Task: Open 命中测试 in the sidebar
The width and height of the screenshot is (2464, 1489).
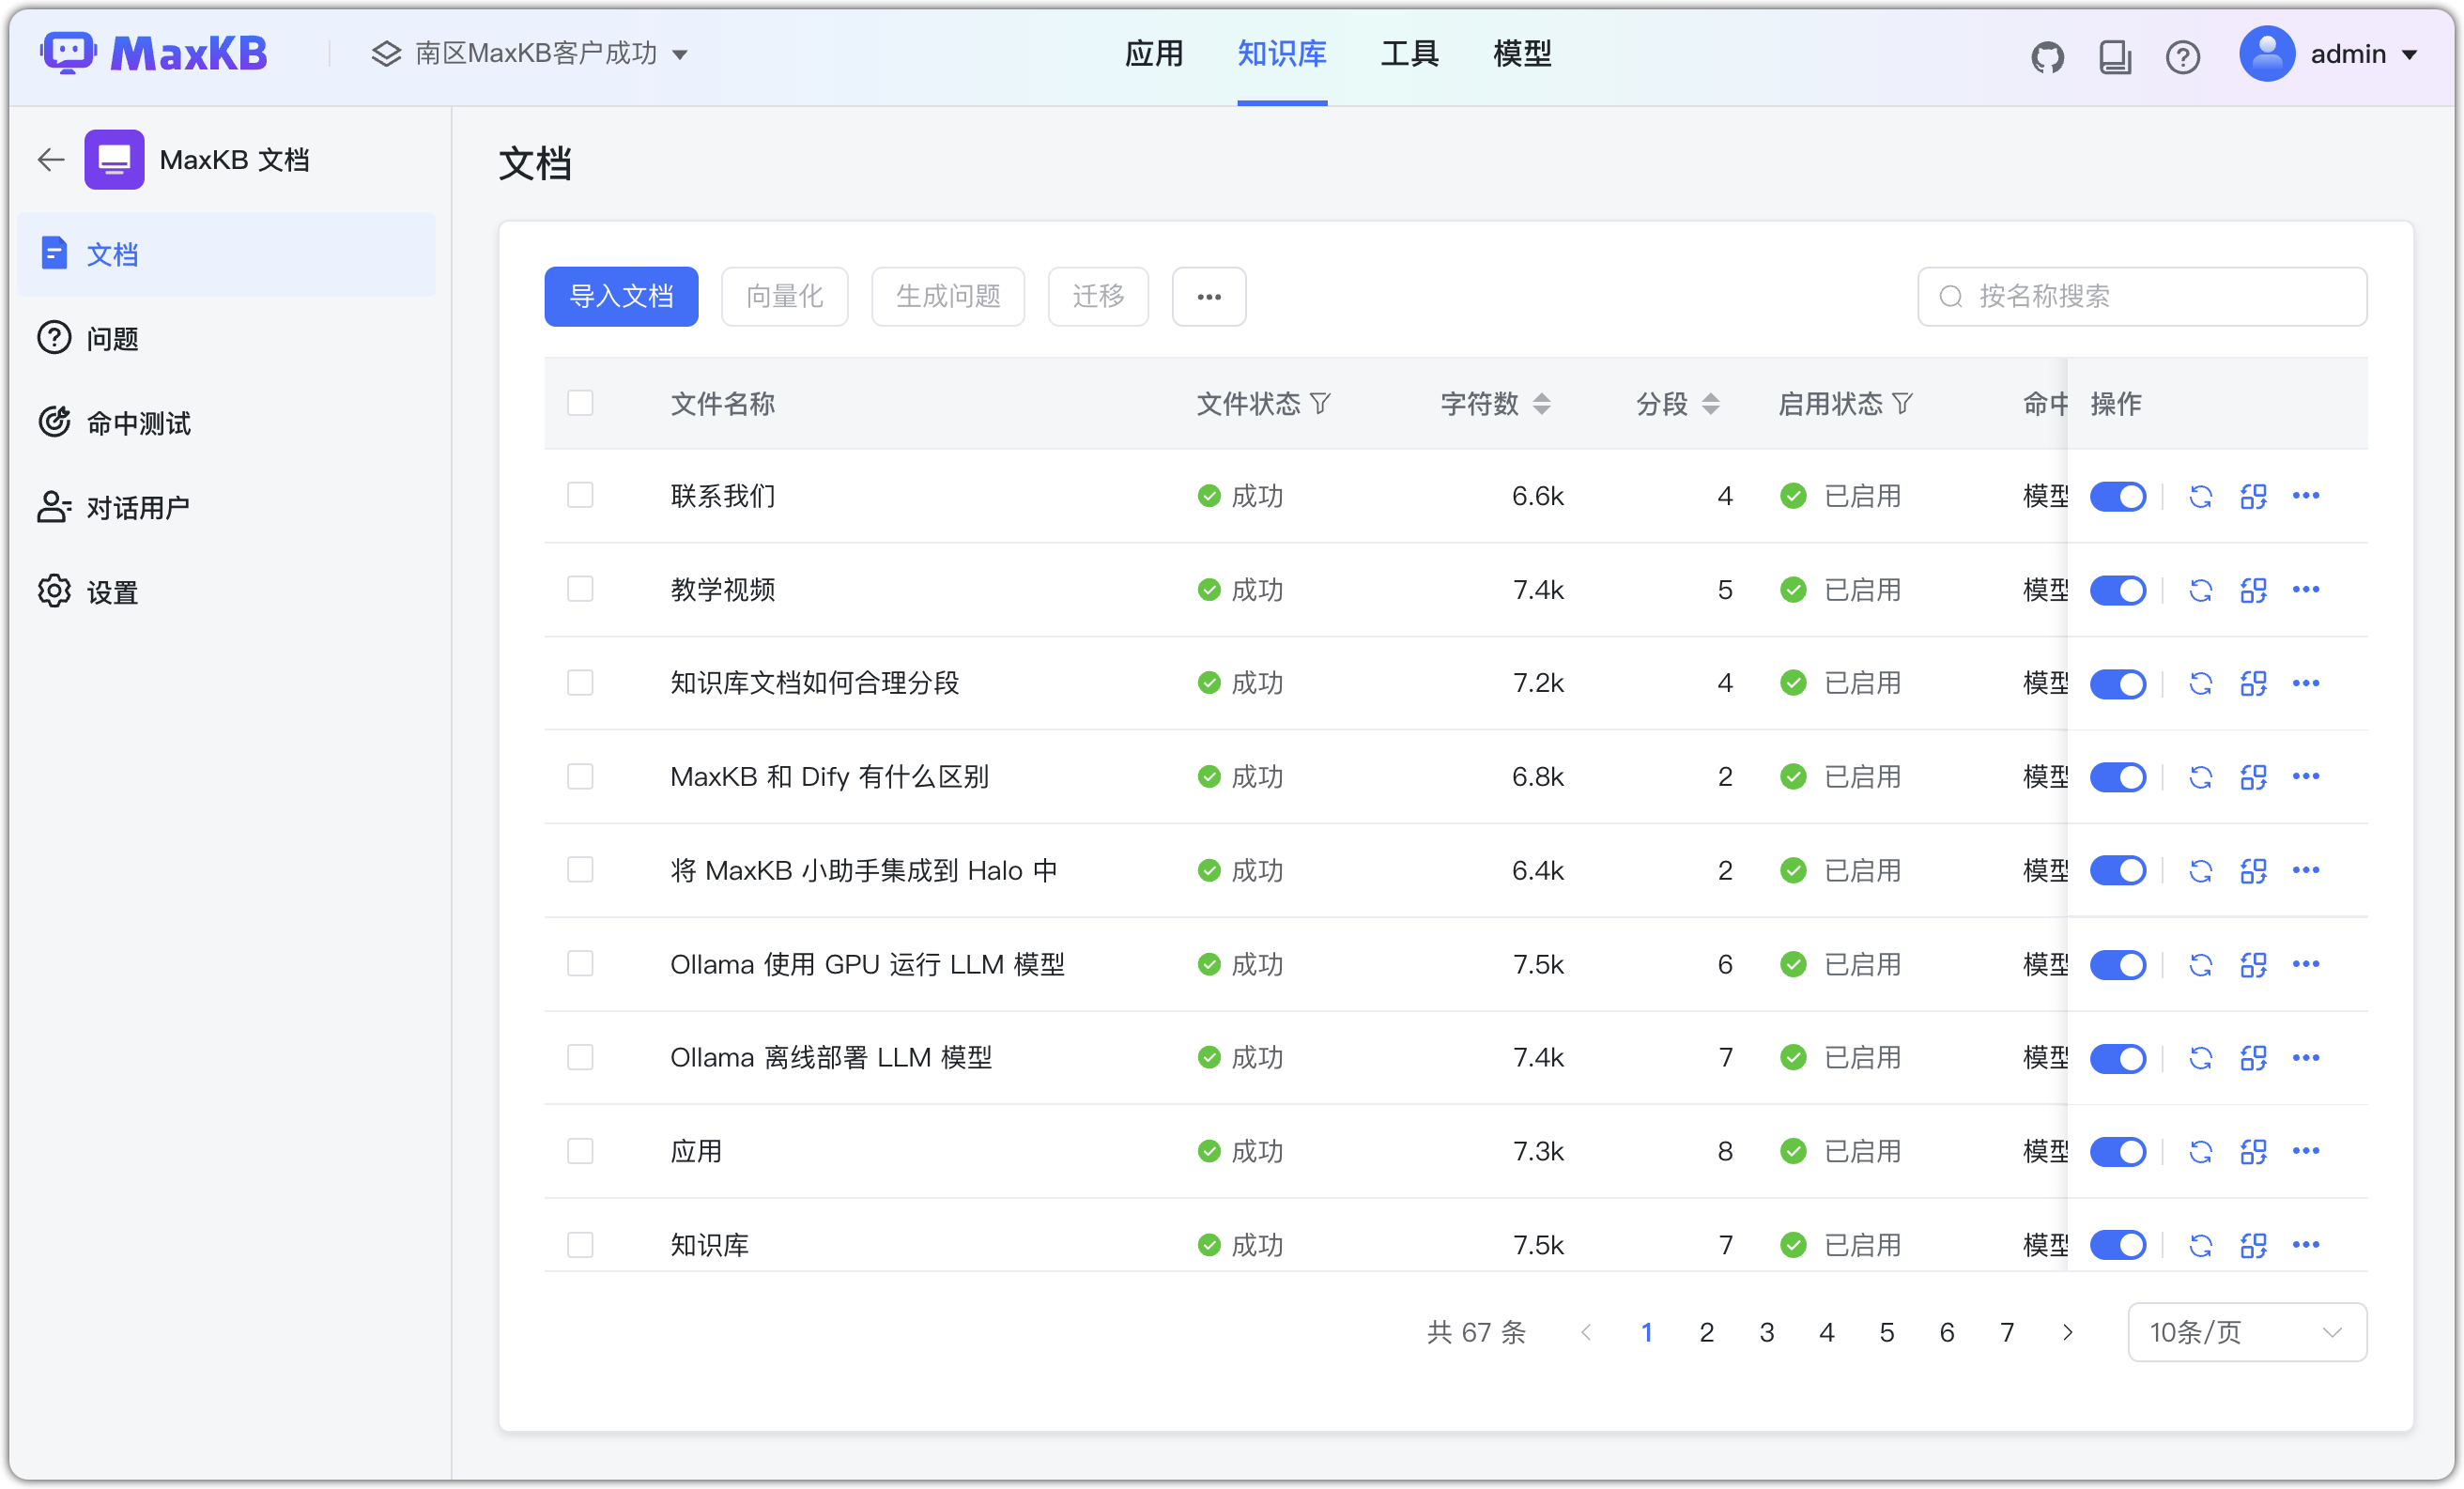Action: (226, 423)
